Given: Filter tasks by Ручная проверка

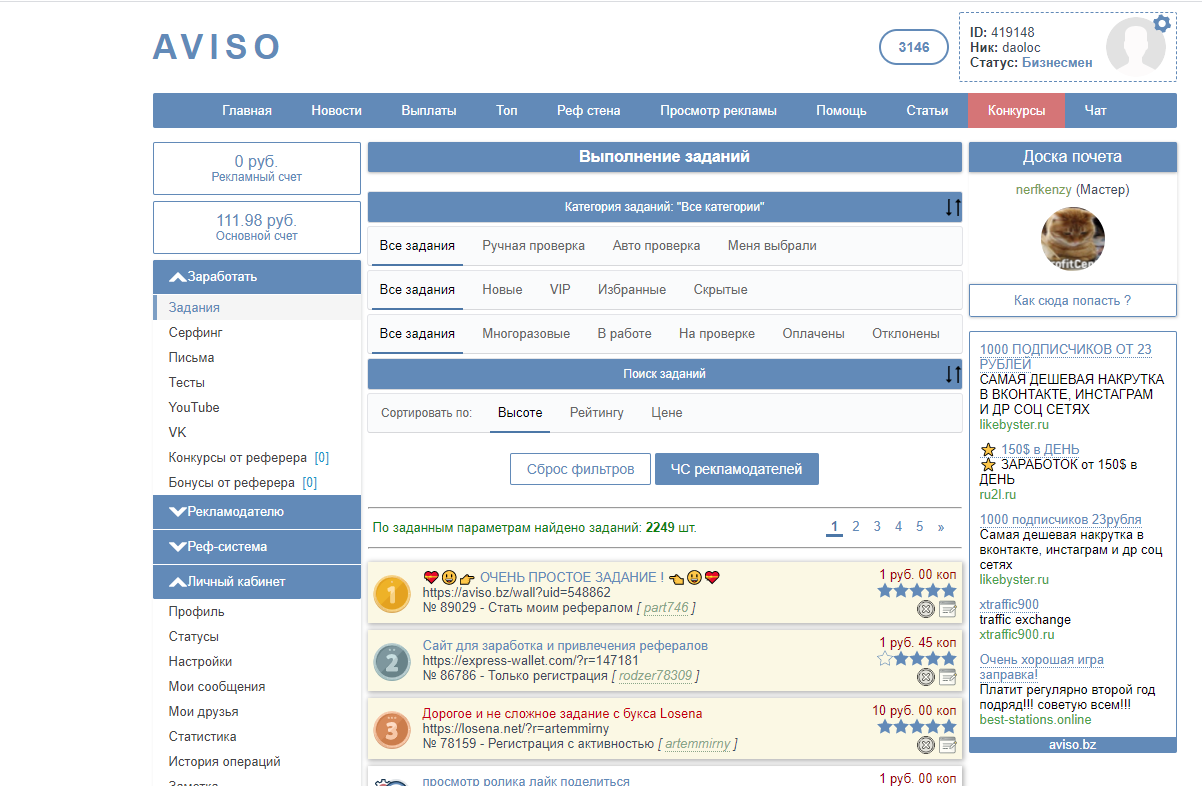Looking at the screenshot, I should (x=533, y=245).
